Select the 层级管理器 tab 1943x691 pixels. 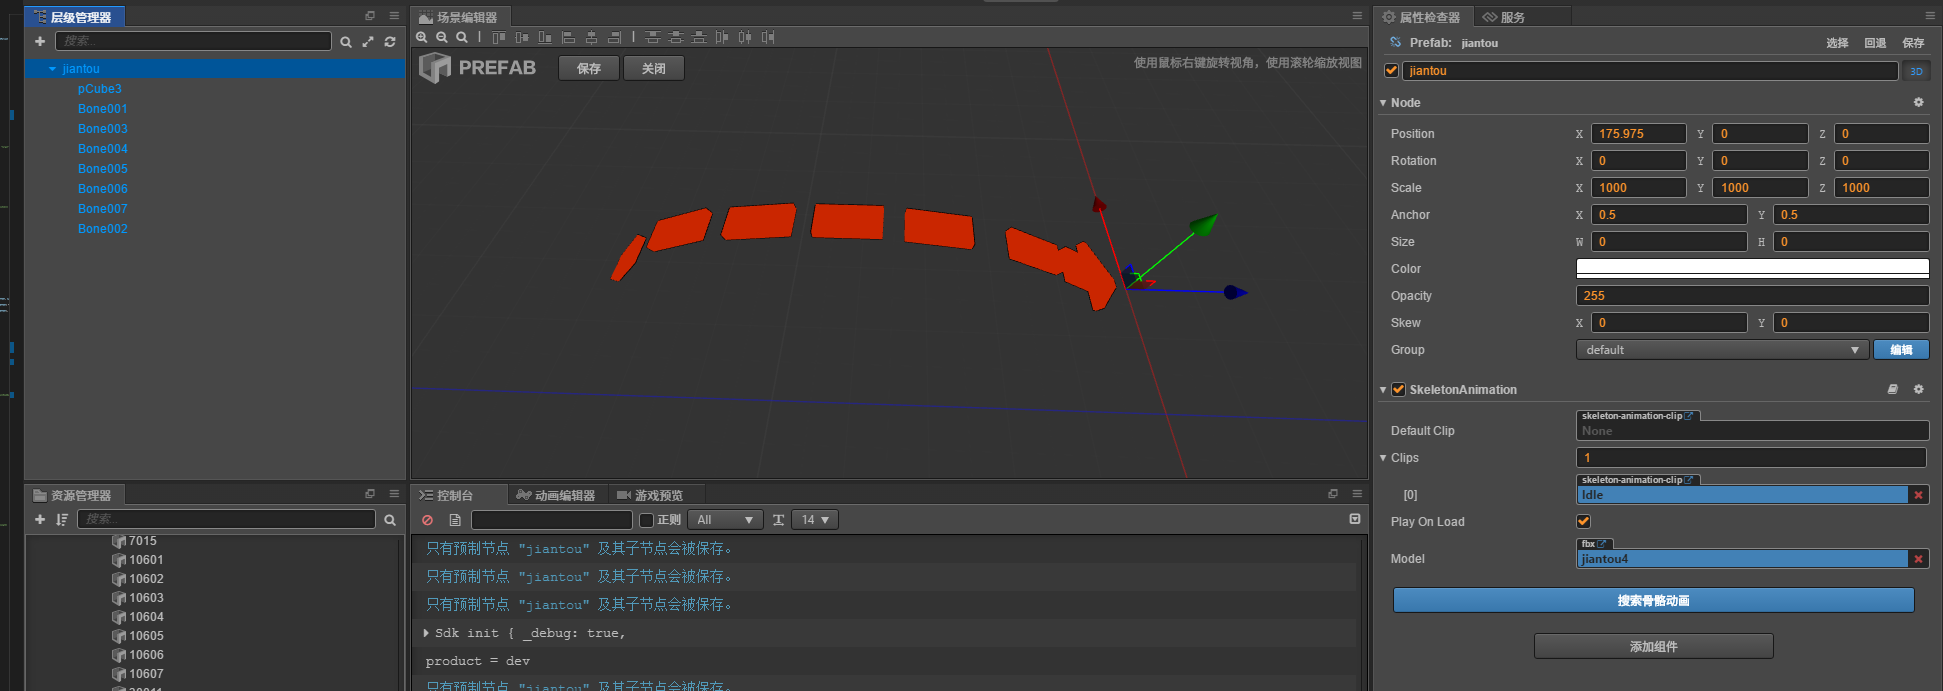tap(73, 17)
